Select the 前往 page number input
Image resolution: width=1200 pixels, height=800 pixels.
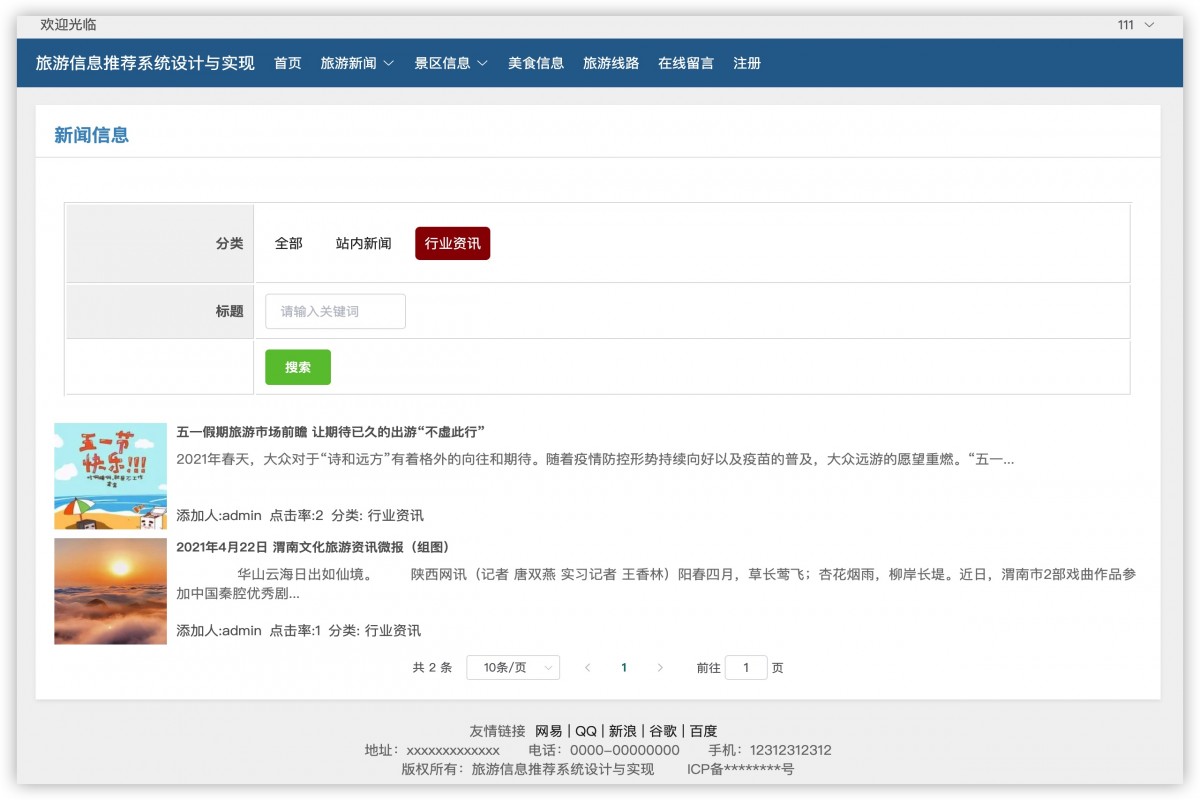746,667
